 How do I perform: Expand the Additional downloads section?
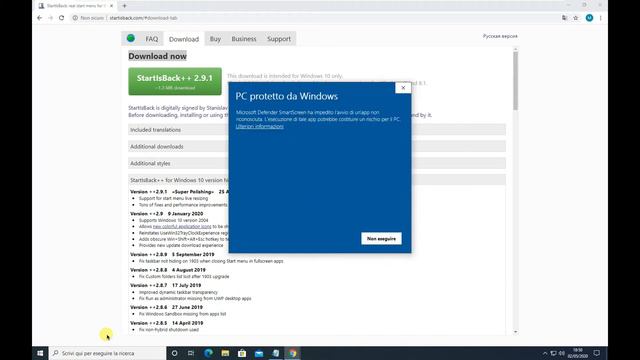click(x=317, y=147)
